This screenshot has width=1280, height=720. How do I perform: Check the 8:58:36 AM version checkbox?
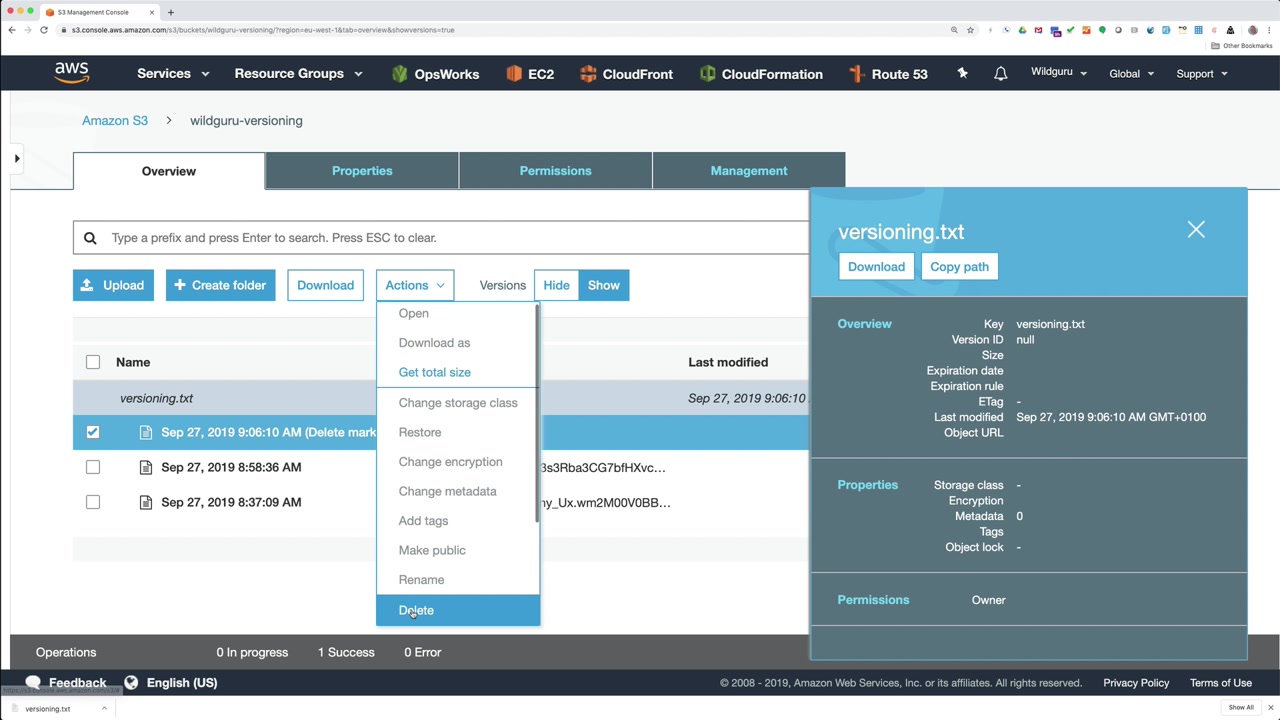pyautogui.click(x=93, y=467)
